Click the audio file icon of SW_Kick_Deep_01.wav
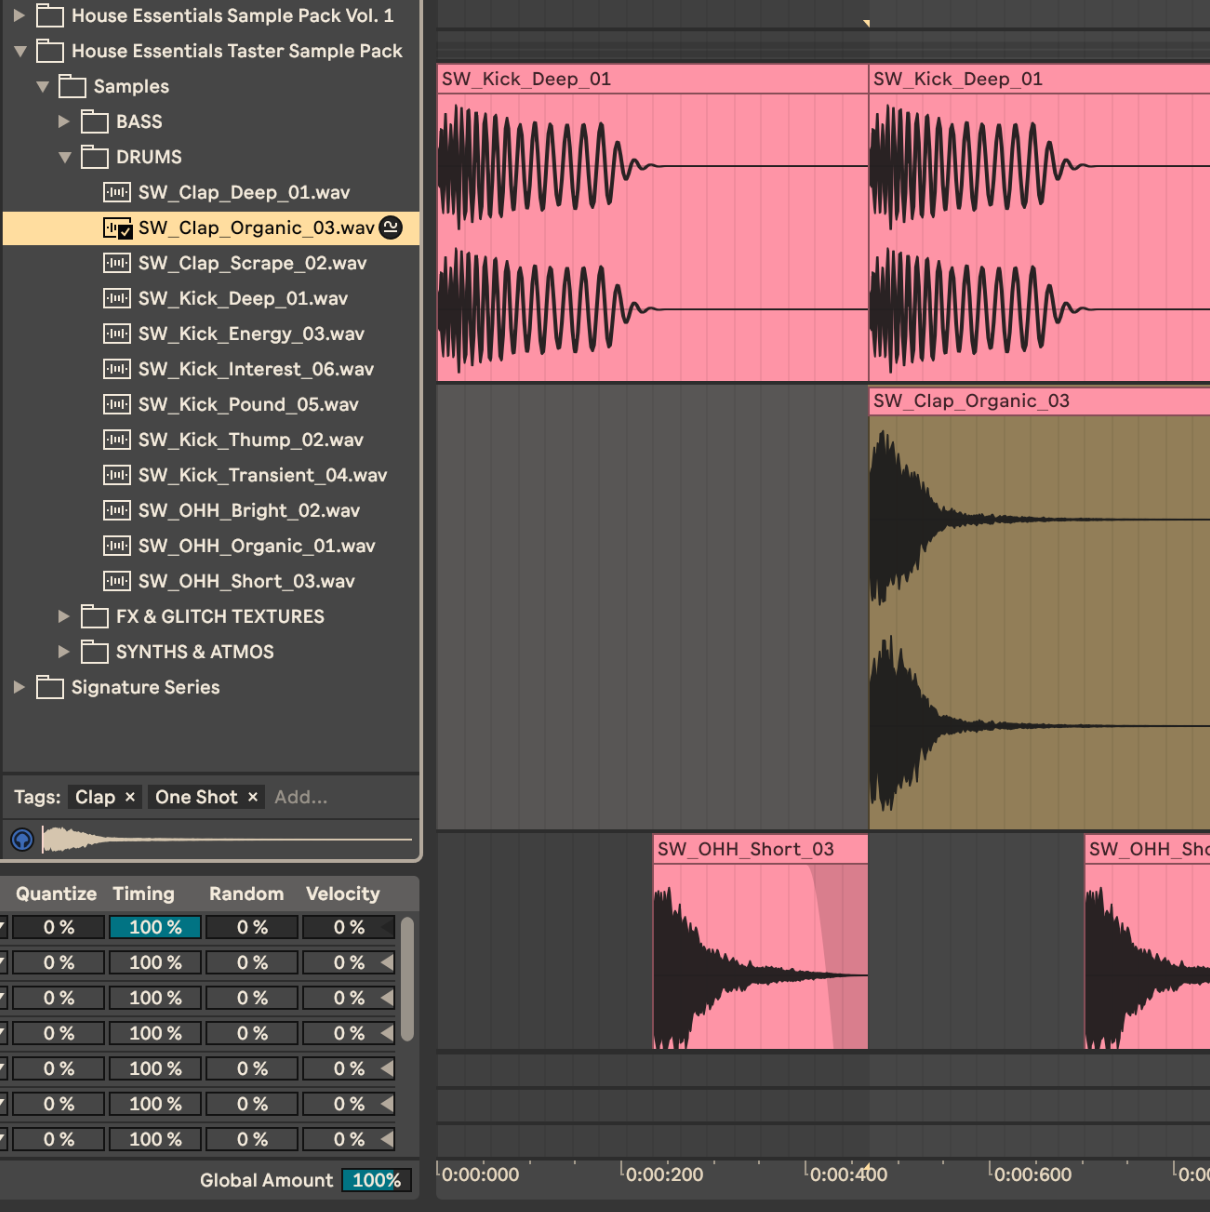Image resolution: width=1210 pixels, height=1212 pixels. [x=117, y=299]
